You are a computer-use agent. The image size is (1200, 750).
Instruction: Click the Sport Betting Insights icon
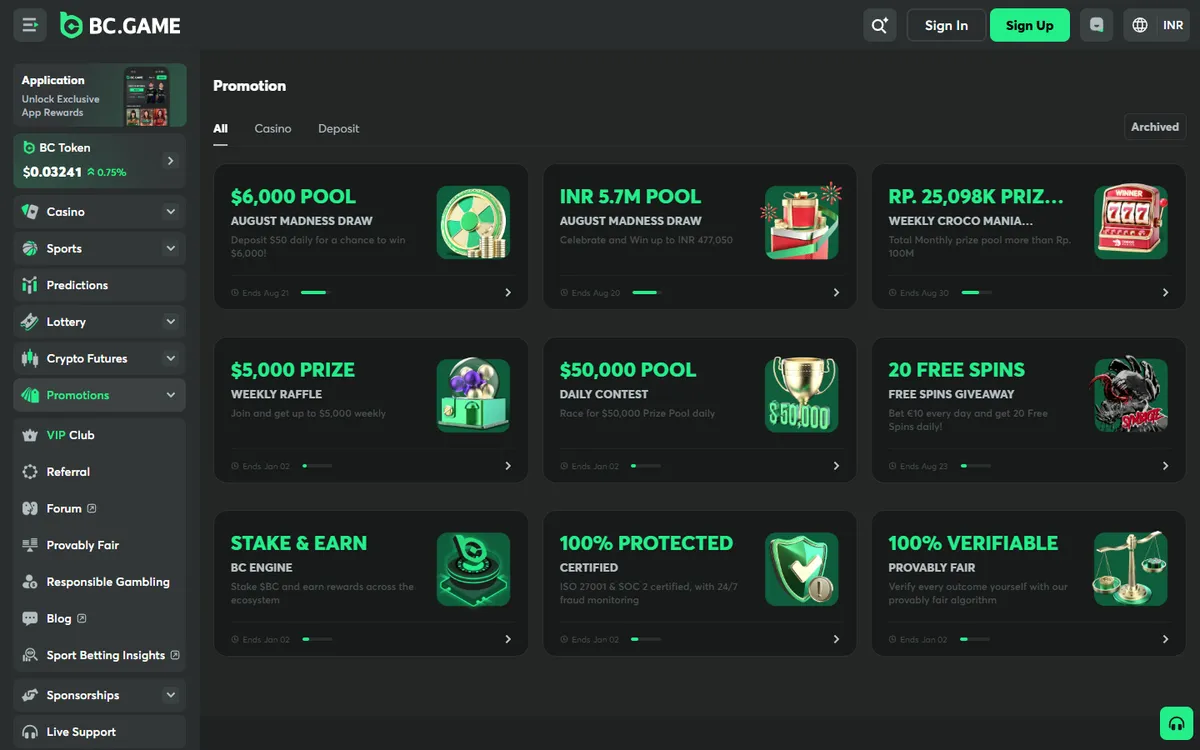tap(29, 655)
